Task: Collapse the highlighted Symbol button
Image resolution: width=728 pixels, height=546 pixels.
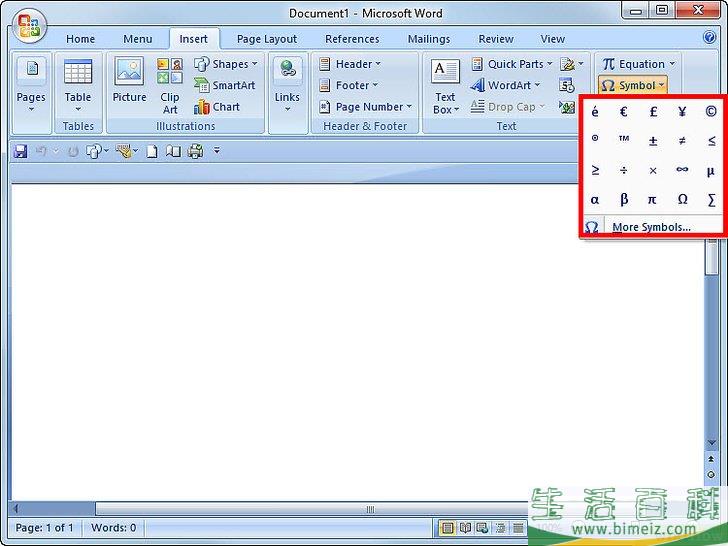Action: [x=633, y=85]
